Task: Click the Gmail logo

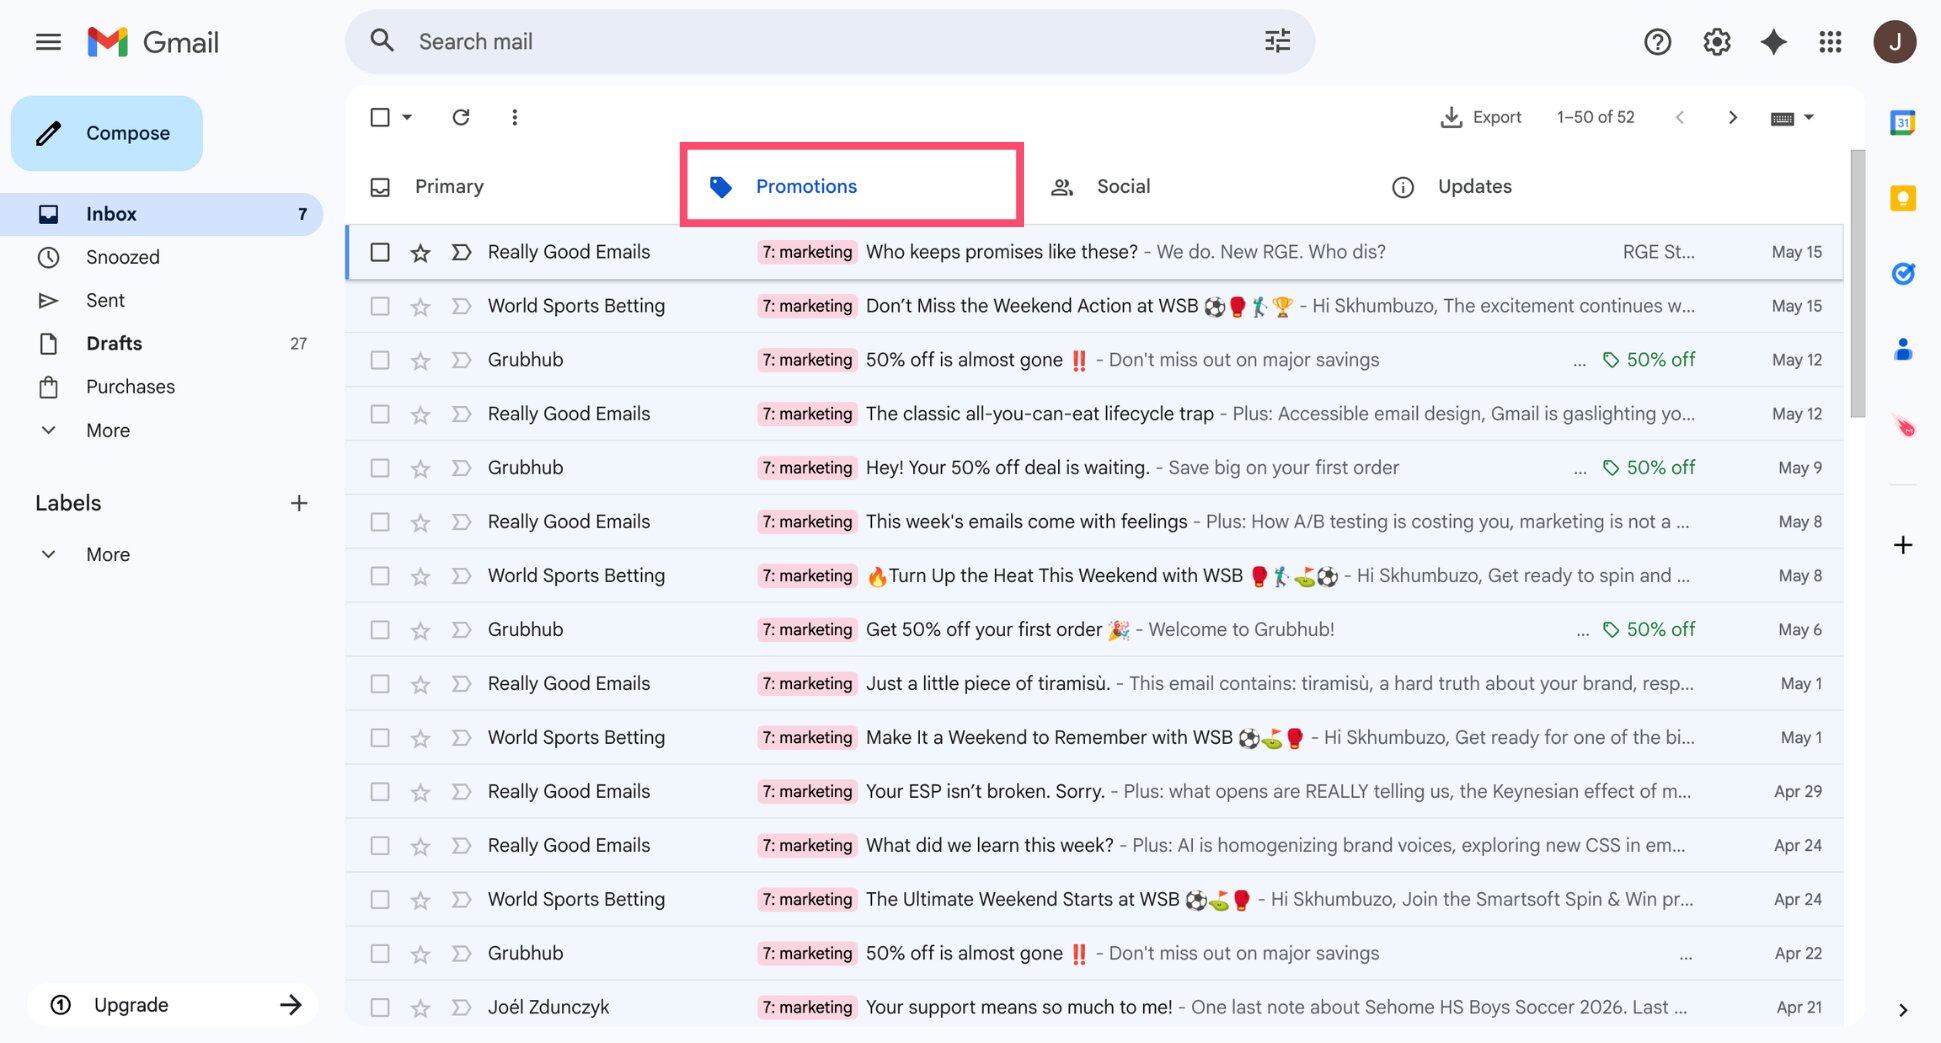Action: pos(153,42)
